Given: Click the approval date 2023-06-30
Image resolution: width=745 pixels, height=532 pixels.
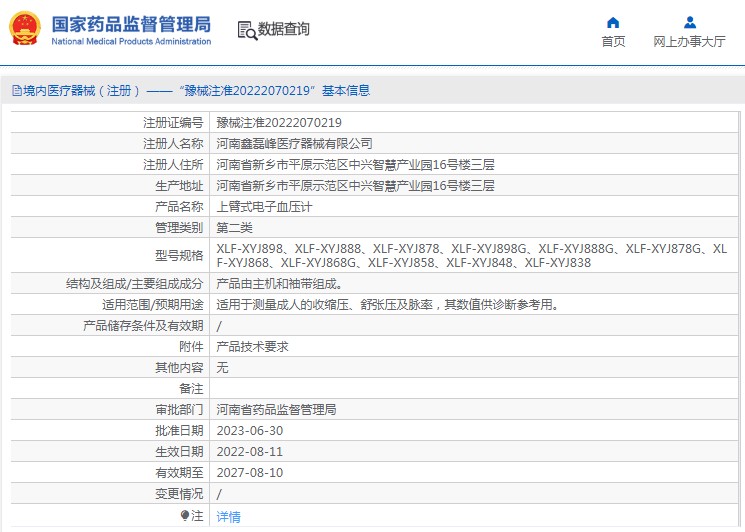Looking at the screenshot, I should (x=249, y=430).
